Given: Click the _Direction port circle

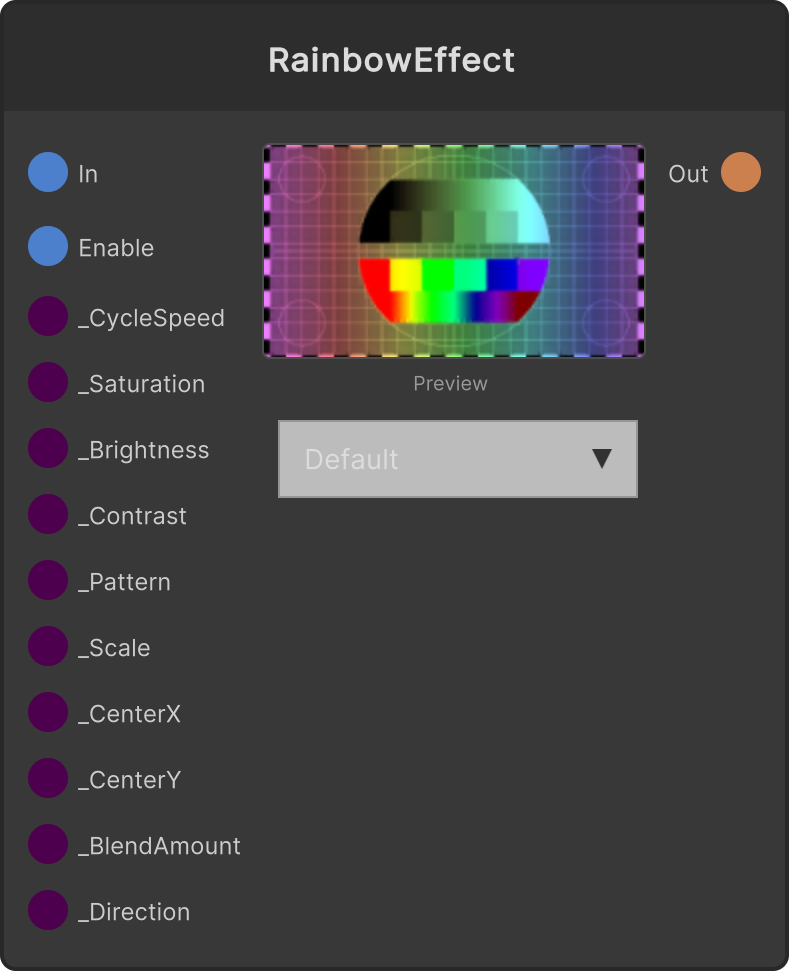Looking at the screenshot, I should 48,910.
